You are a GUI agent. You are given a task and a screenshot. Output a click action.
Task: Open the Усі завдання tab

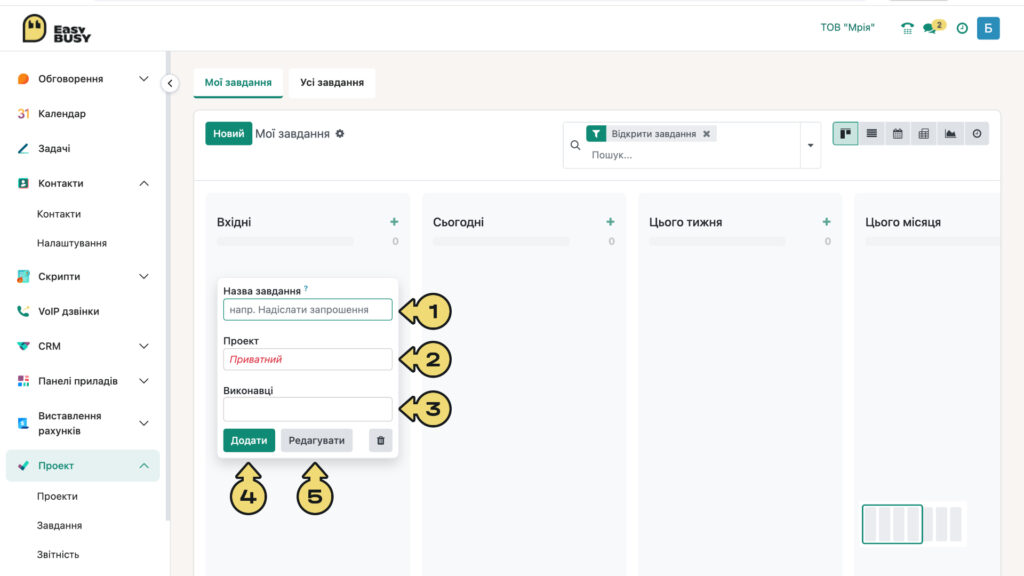click(x=332, y=82)
